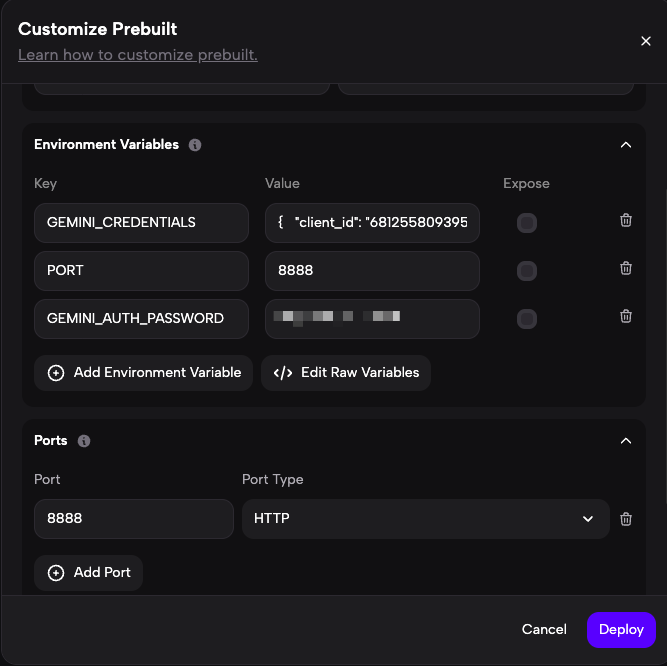Delete the 8888 HTTP port entry

click(x=626, y=519)
